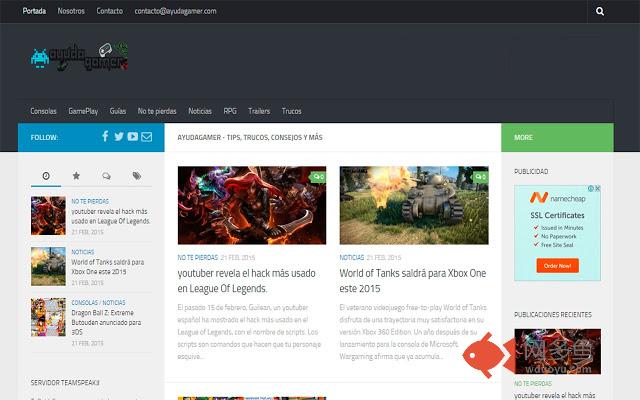The image size is (640, 400).
Task: Open Publicaciones Recientes thumbnail image
Action: [x=558, y=351]
